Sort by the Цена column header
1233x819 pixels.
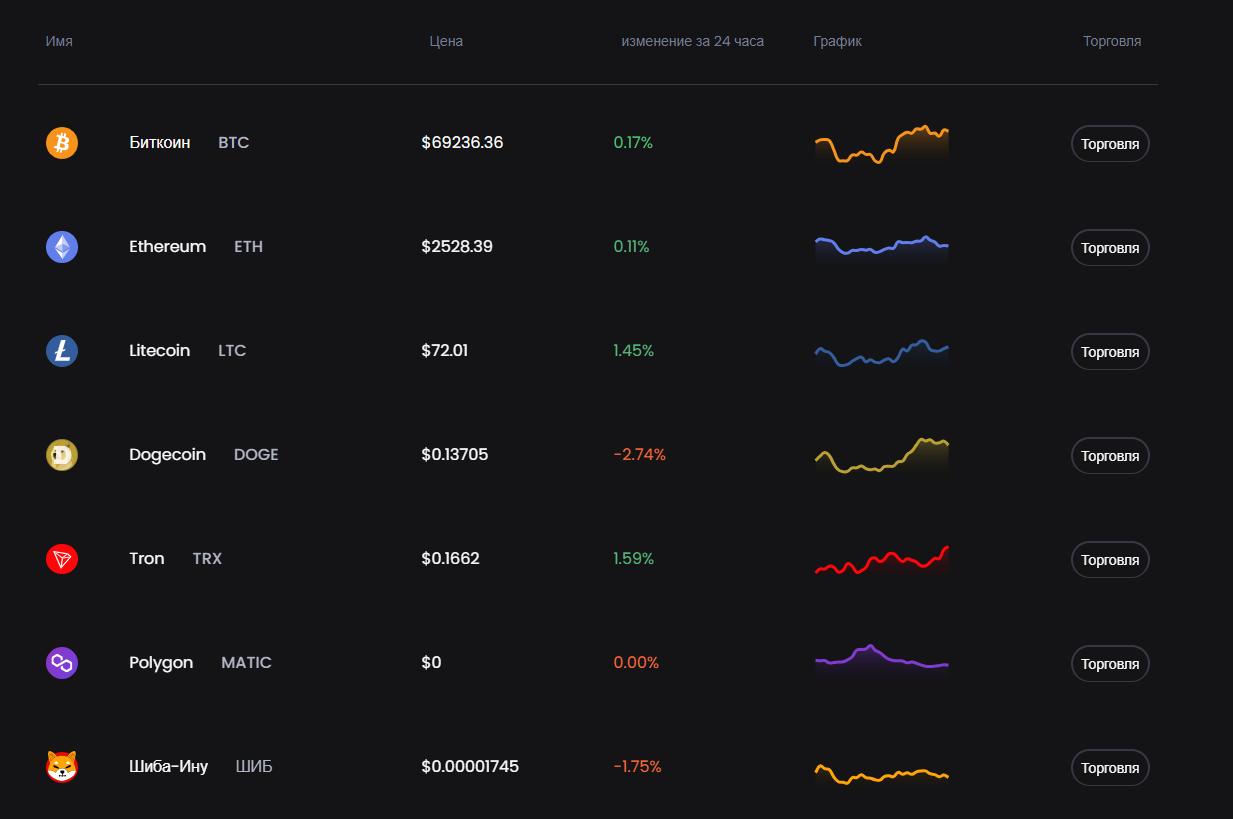coord(446,41)
